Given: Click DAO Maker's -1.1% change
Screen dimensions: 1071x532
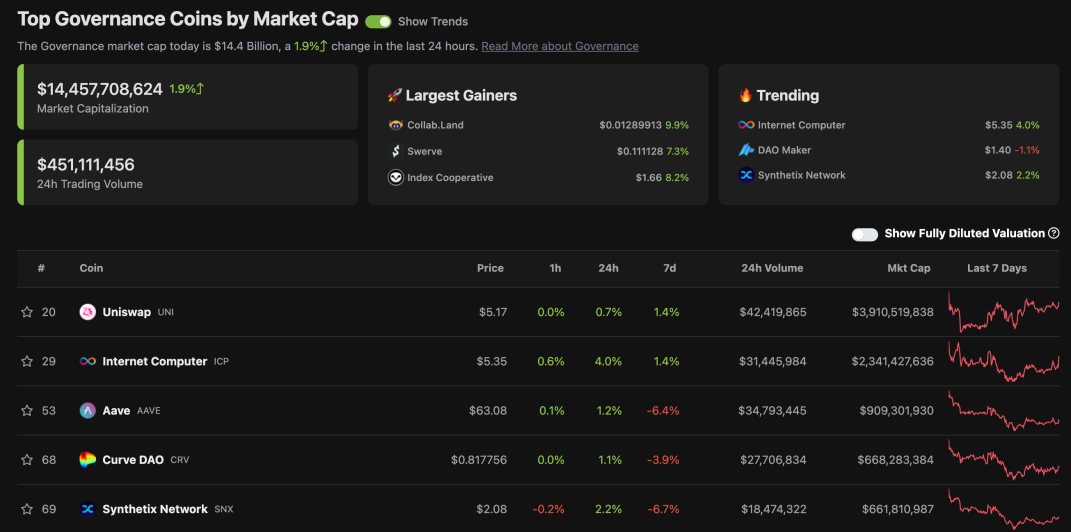Looking at the screenshot, I should pos(1027,150).
